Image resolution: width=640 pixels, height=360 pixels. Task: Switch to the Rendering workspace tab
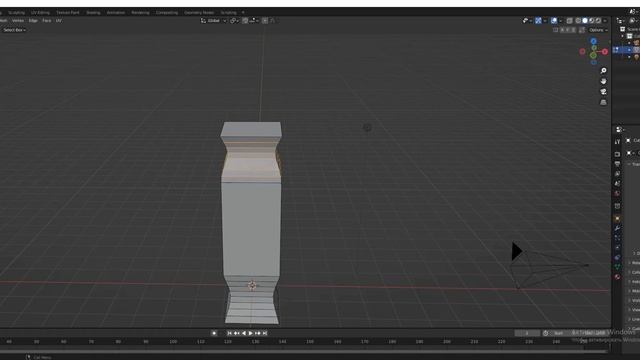pos(140,13)
